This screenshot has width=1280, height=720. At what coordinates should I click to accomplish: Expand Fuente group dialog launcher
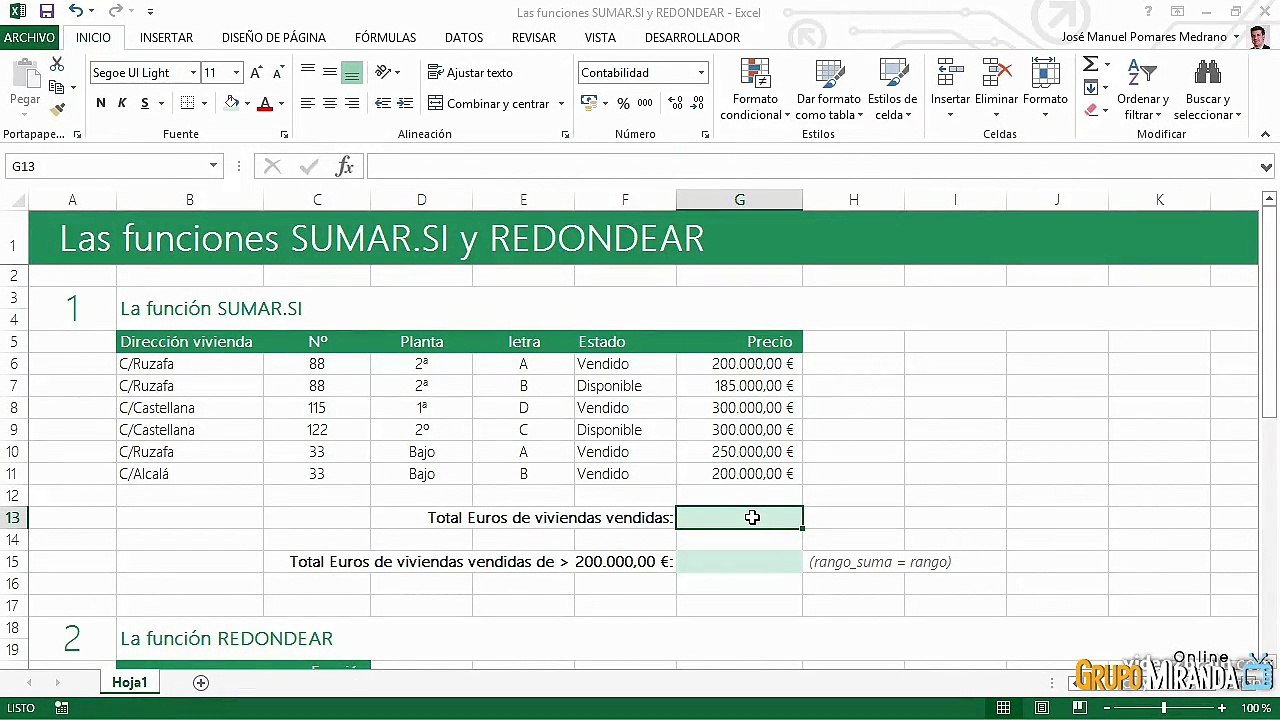[284, 134]
